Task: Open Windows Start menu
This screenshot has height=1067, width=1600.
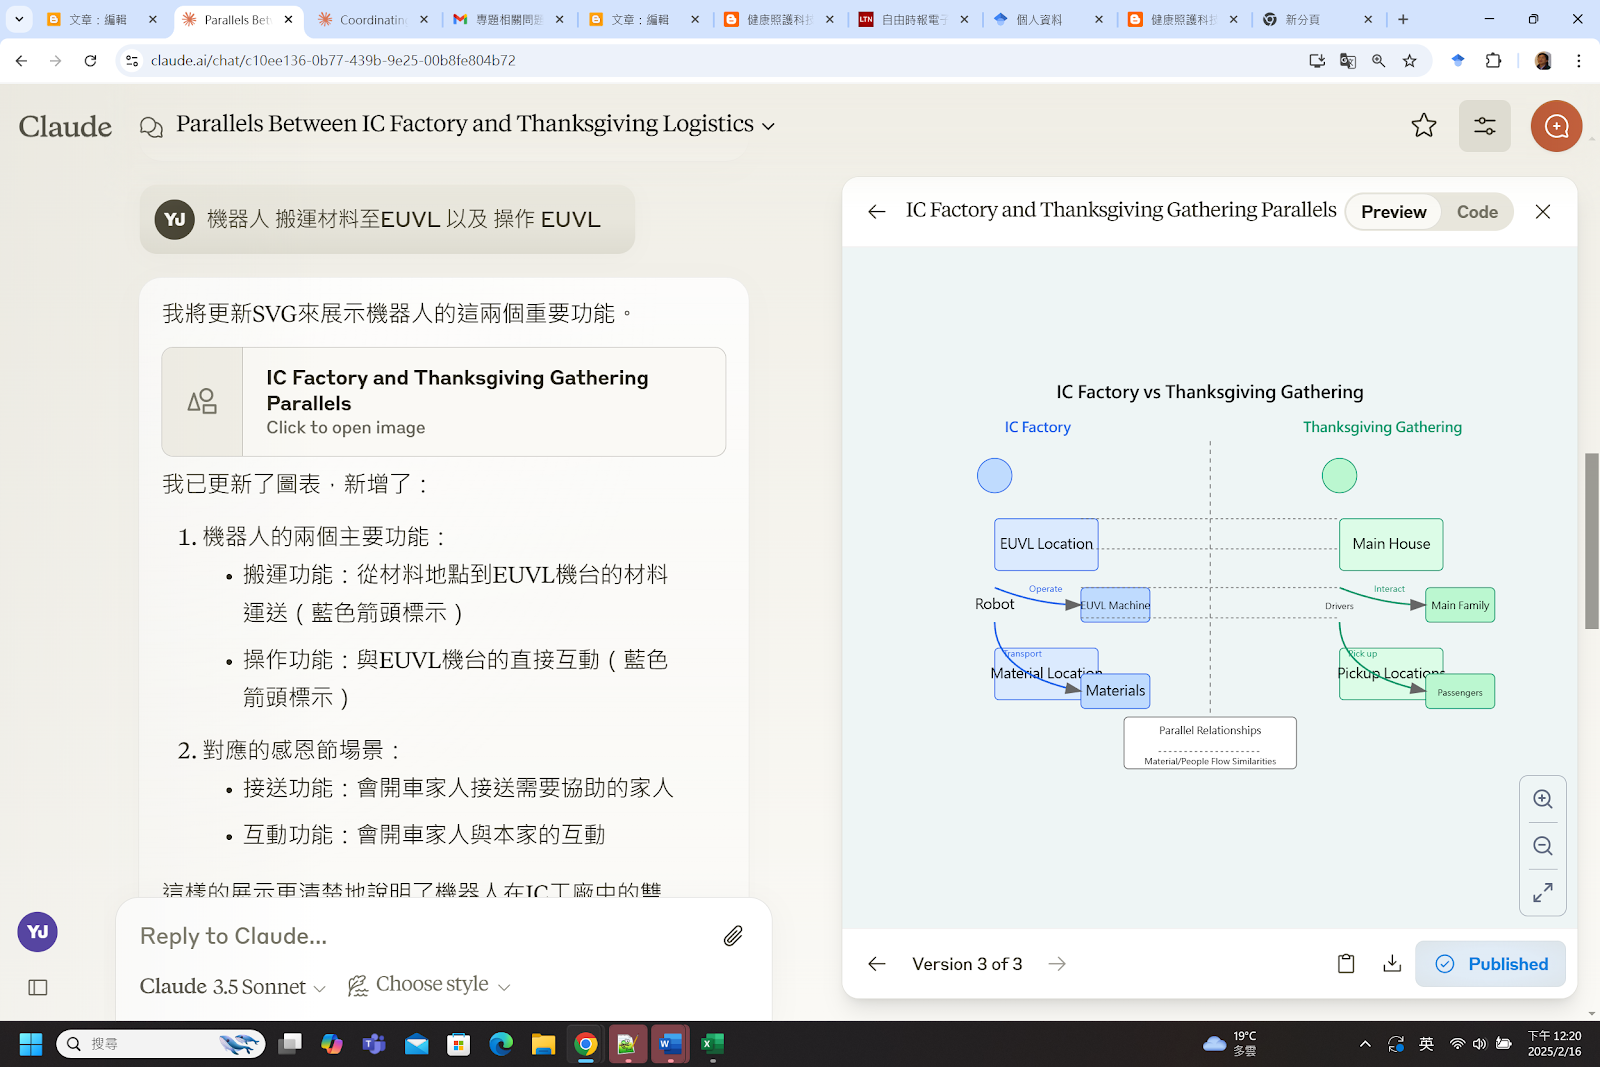Action: (31, 1044)
